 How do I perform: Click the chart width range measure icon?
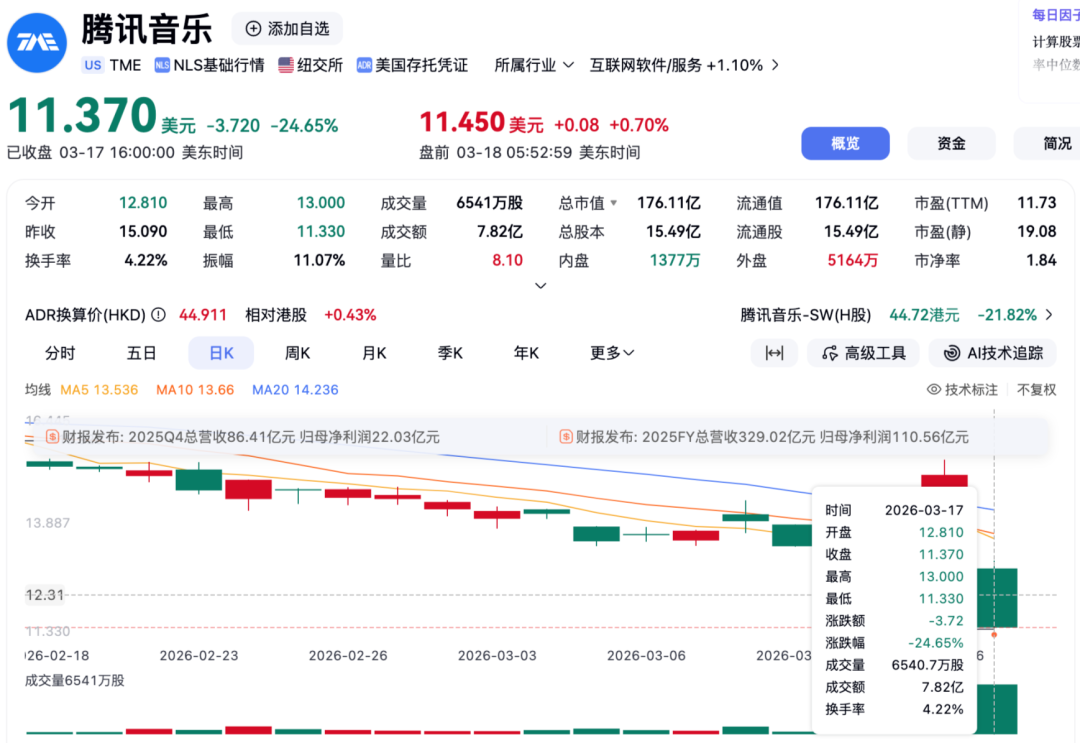tap(774, 353)
